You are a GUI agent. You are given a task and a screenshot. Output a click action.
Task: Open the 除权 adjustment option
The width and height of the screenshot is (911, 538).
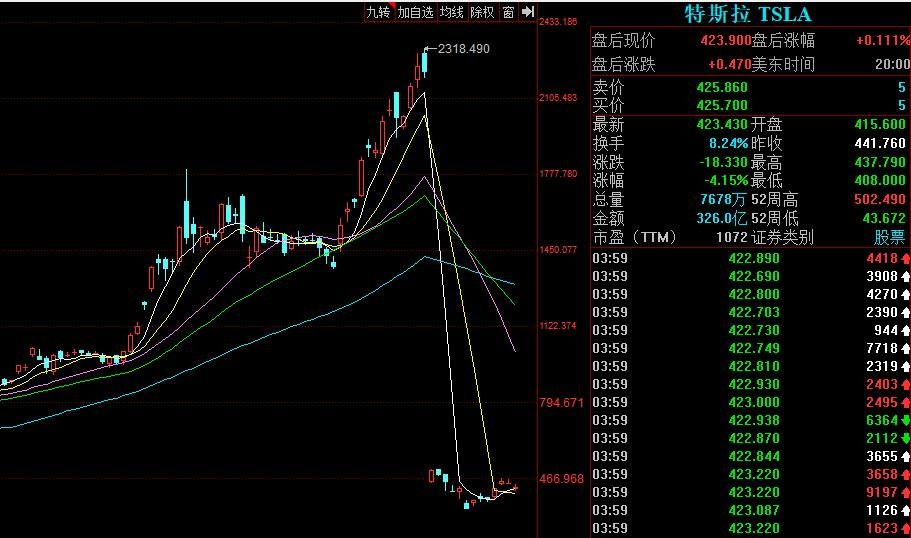tap(483, 12)
